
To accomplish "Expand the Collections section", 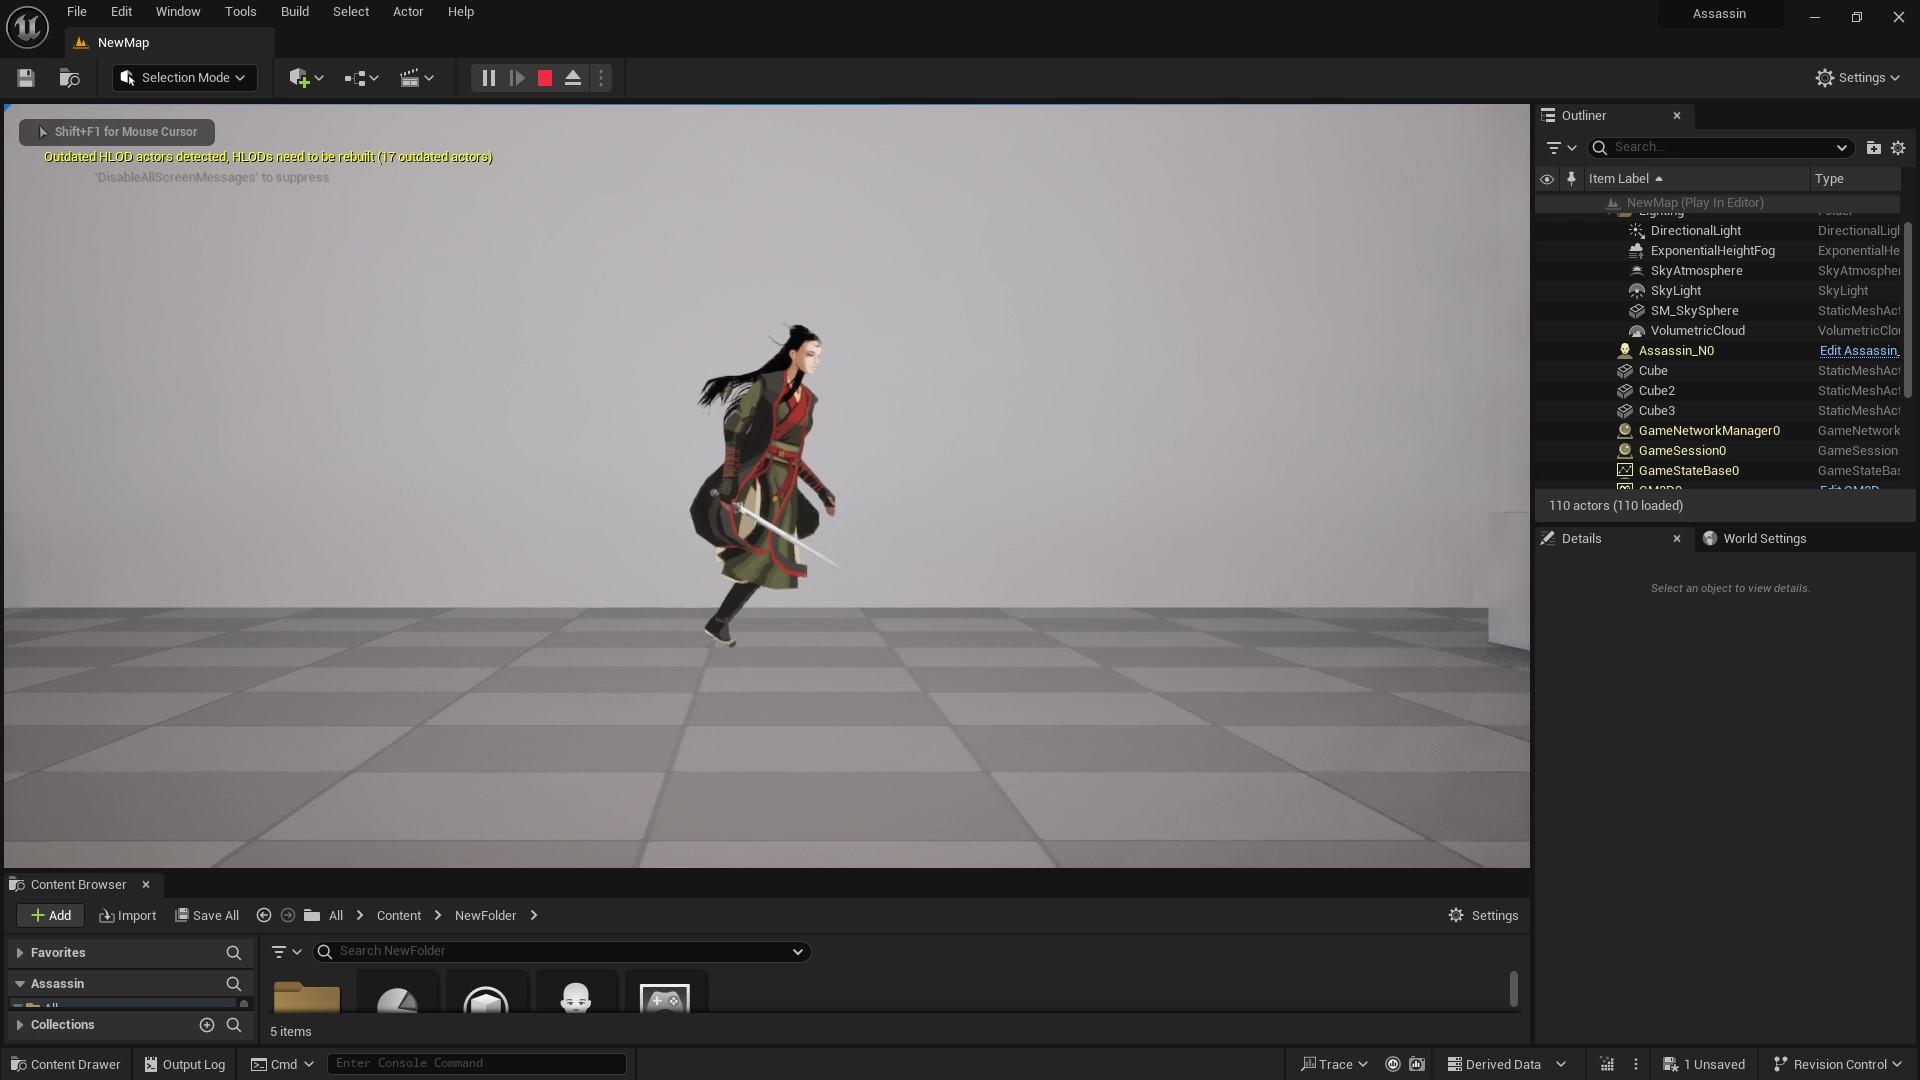I will pyautogui.click(x=19, y=1025).
